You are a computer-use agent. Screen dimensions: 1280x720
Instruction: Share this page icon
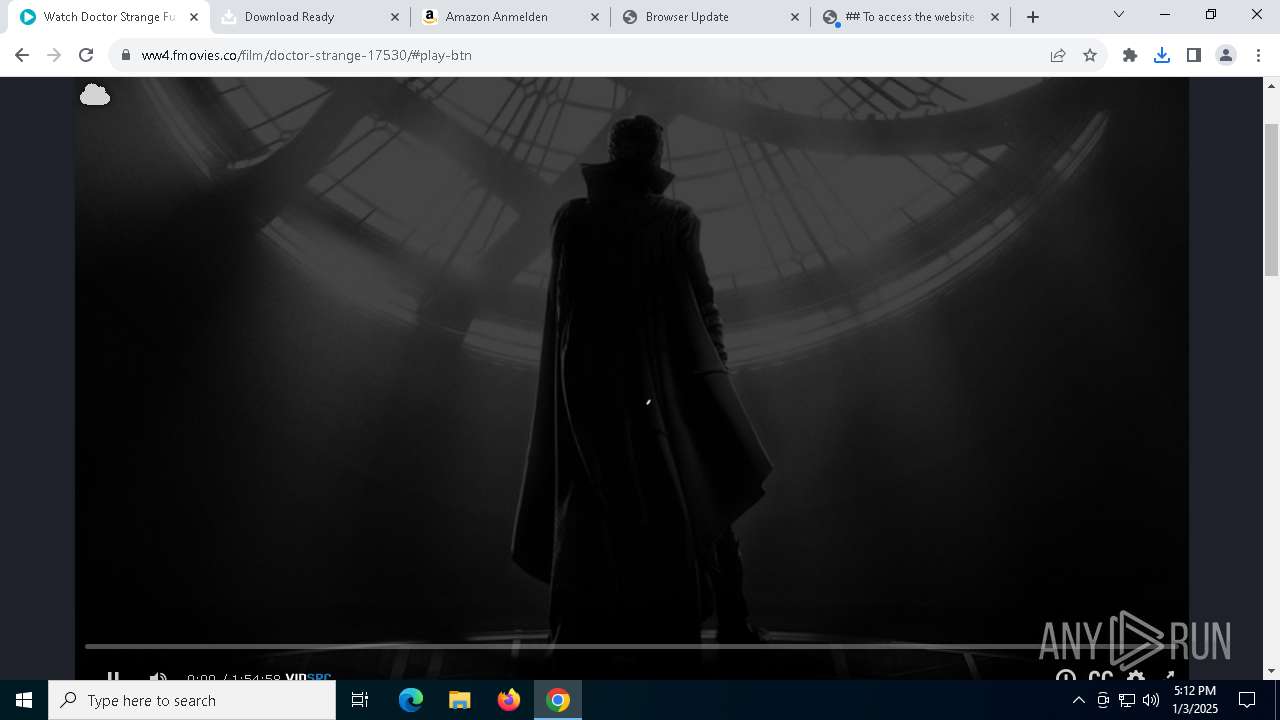point(1058,55)
